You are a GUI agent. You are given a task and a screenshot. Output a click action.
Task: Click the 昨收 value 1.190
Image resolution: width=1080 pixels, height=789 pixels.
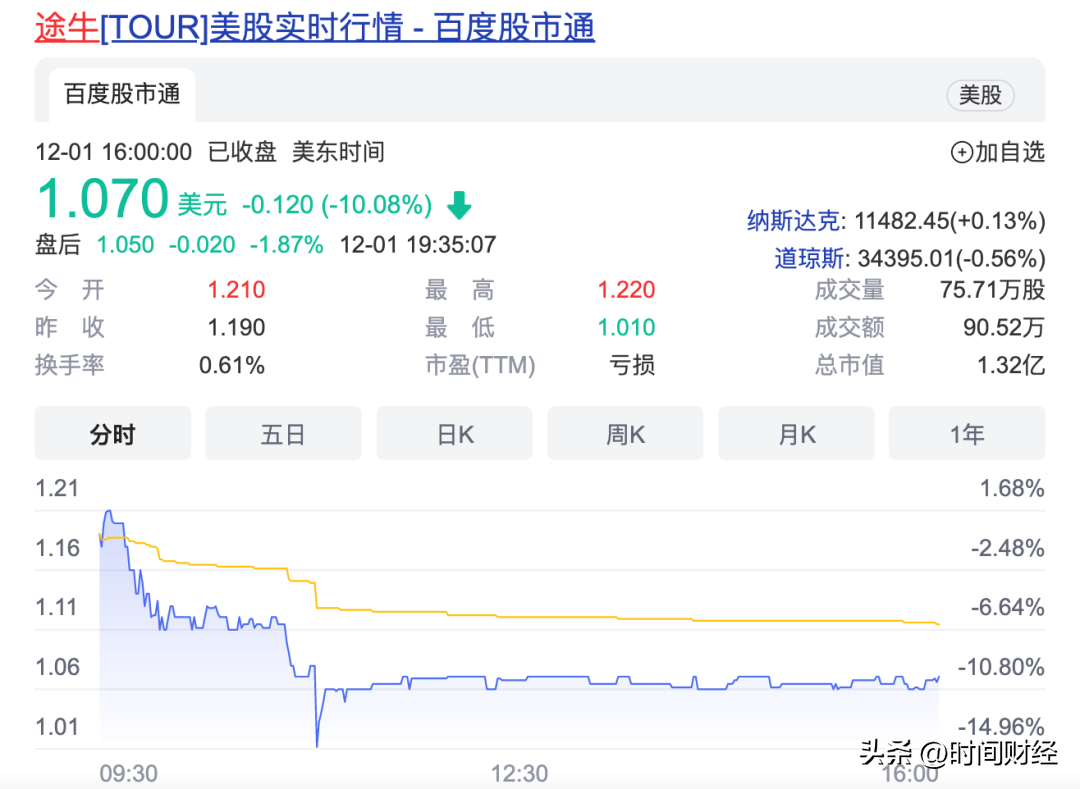point(236,327)
